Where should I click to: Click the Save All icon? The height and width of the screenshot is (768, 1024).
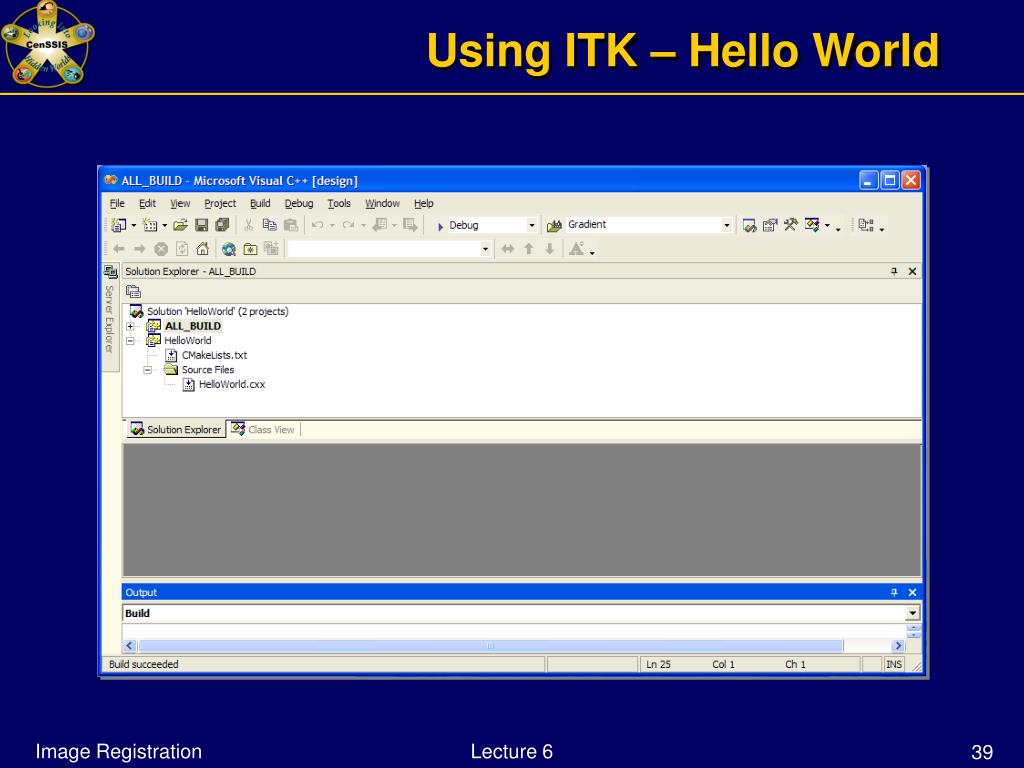pyautogui.click(x=222, y=225)
